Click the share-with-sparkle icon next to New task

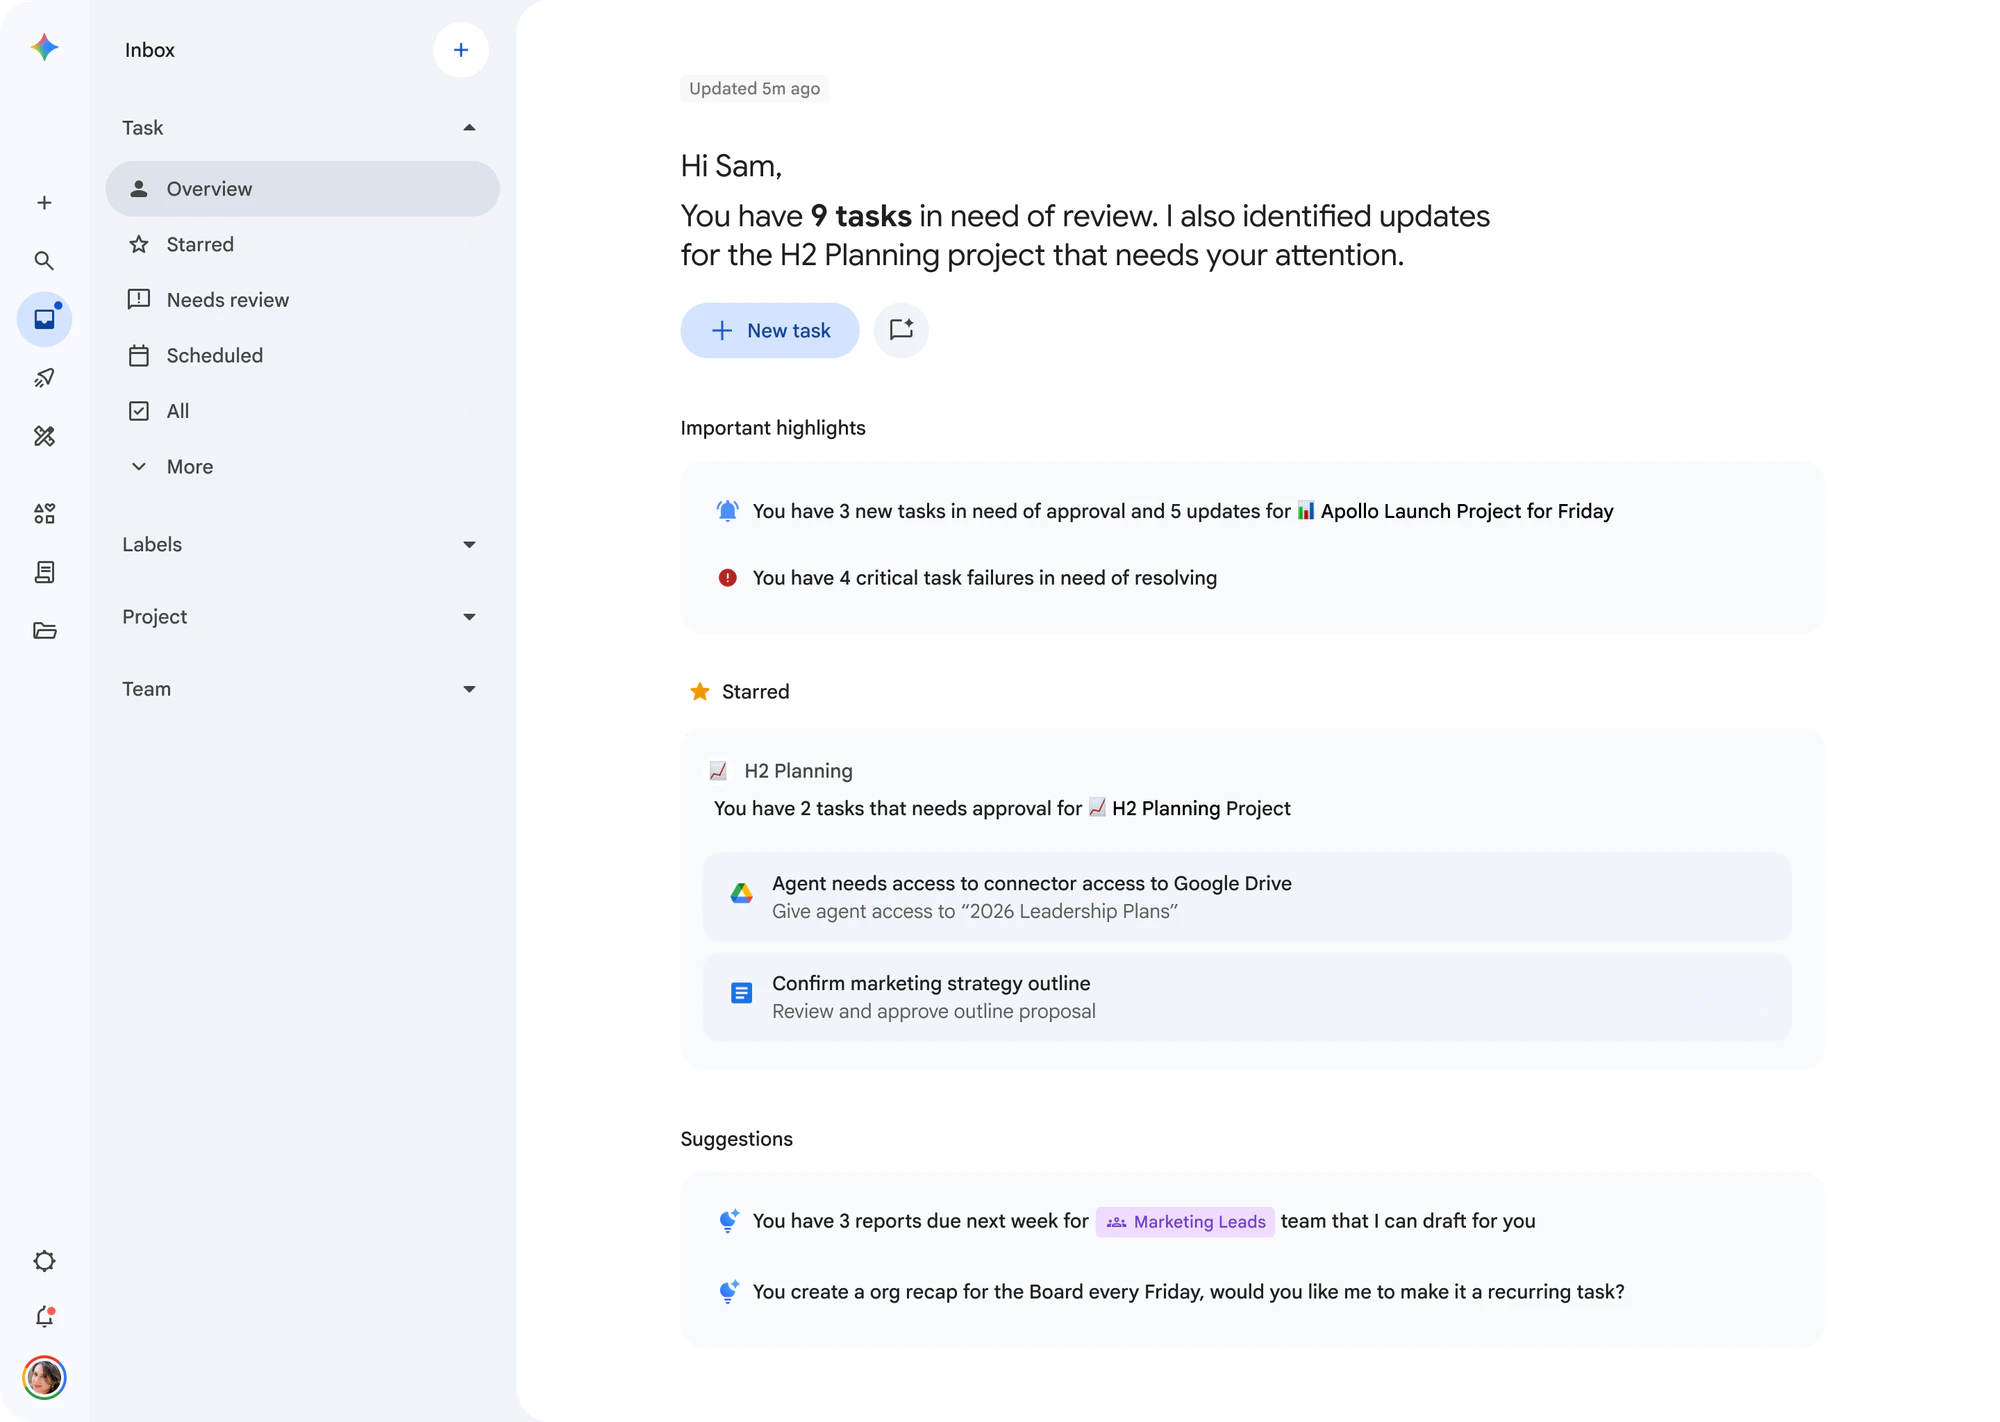900,330
